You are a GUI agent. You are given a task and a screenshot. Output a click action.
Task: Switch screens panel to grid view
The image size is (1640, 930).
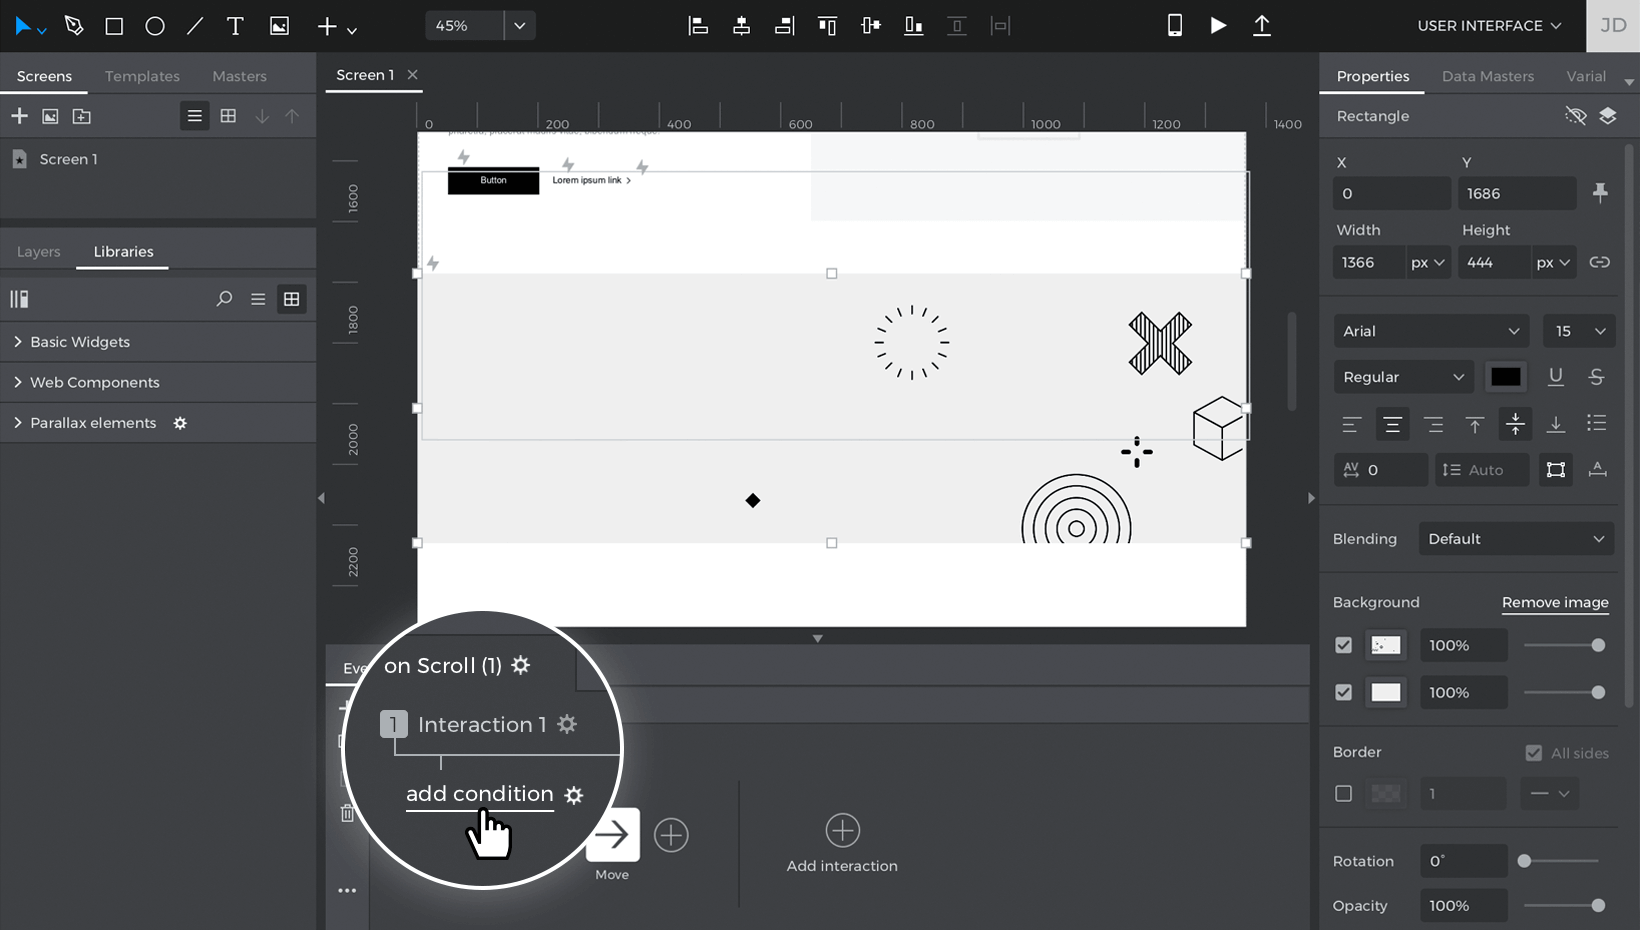(x=228, y=116)
